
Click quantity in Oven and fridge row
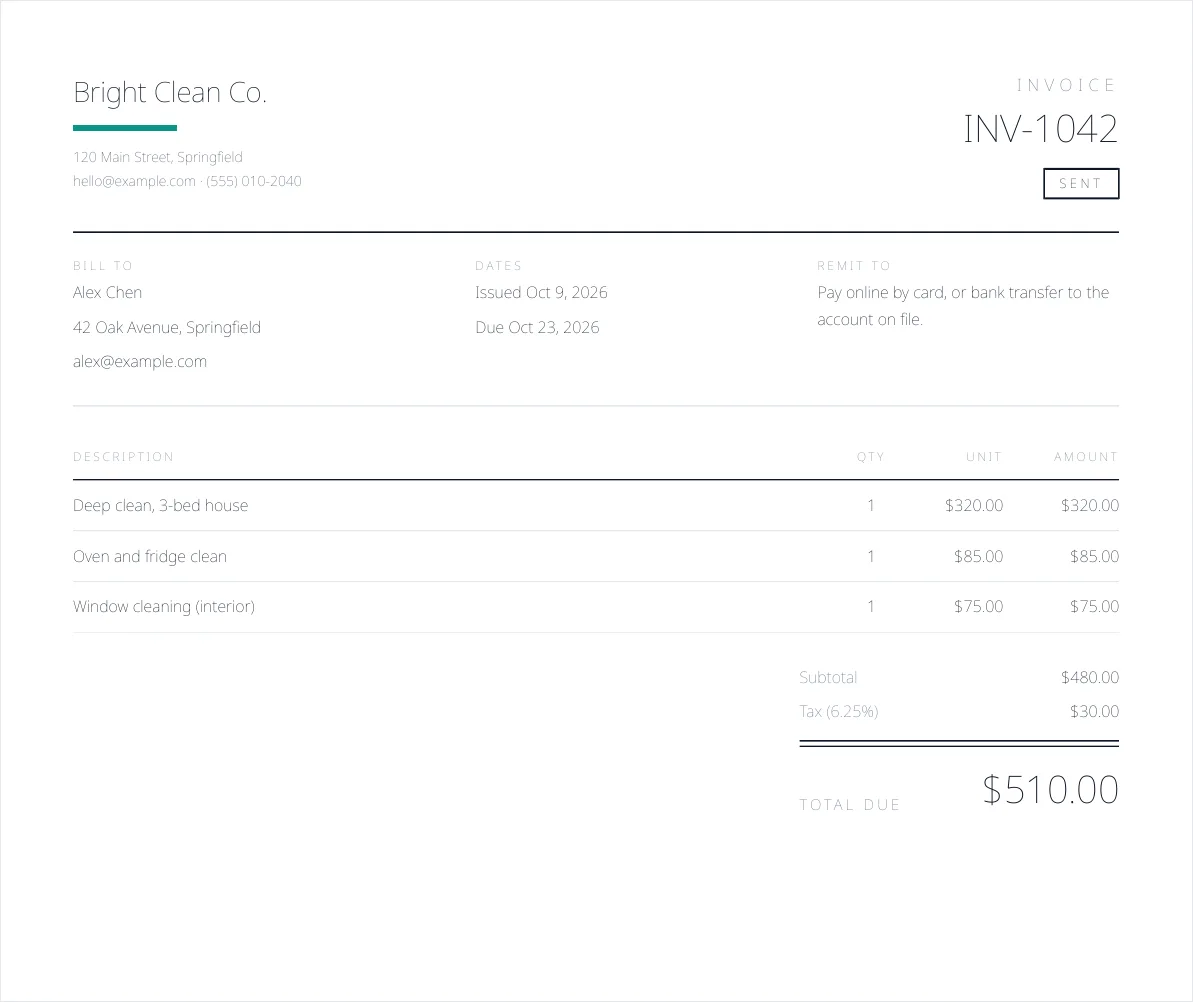[x=870, y=556]
